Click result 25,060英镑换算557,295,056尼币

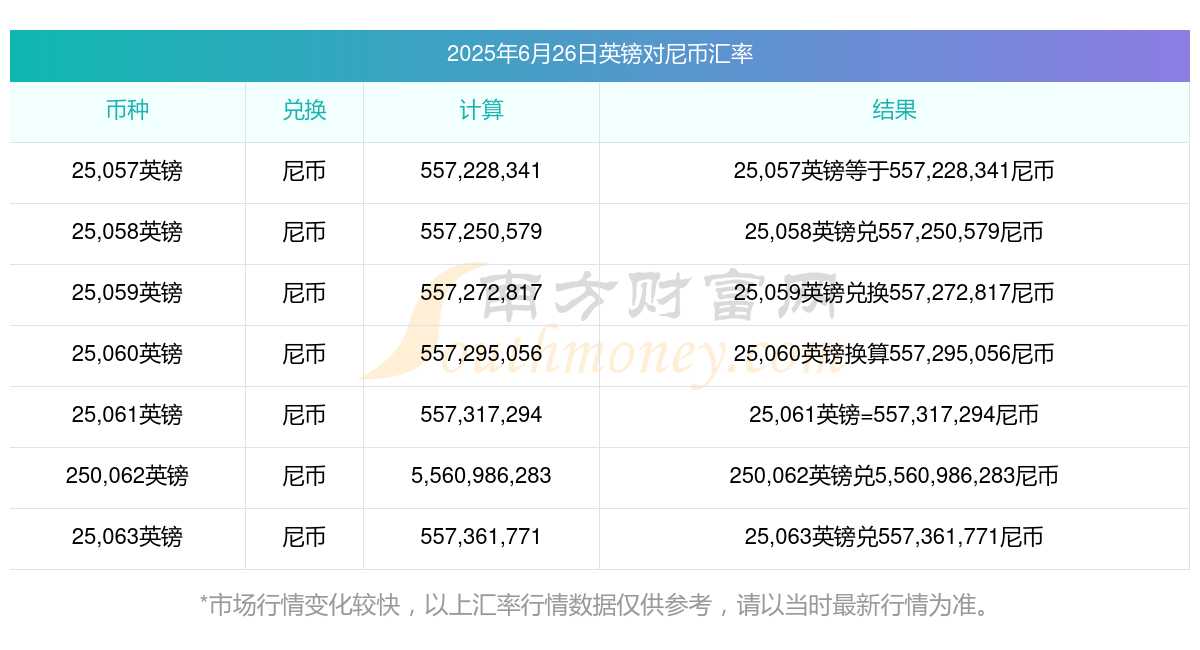(x=894, y=354)
